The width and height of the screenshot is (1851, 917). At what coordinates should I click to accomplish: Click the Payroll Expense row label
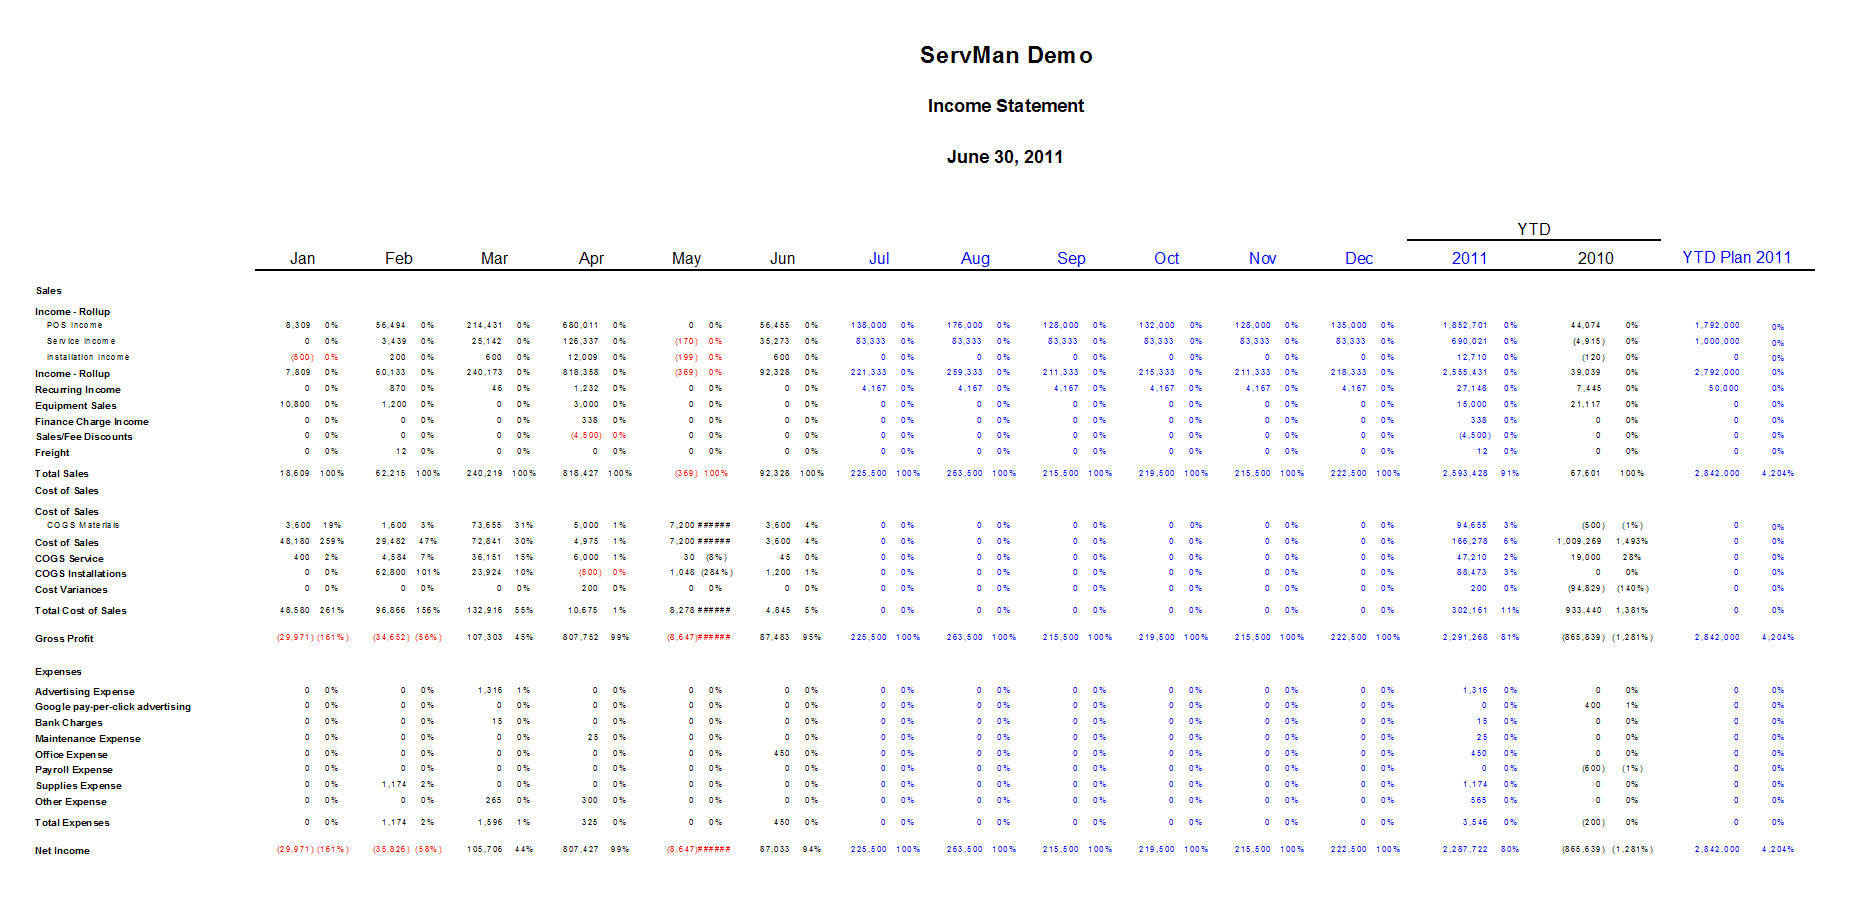pos(74,770)
